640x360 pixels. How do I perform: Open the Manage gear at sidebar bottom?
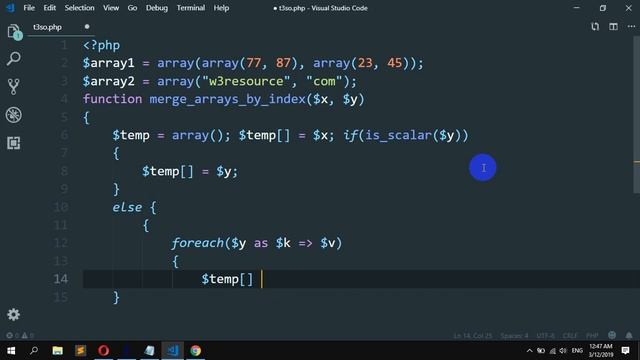(x=13, y=314)
